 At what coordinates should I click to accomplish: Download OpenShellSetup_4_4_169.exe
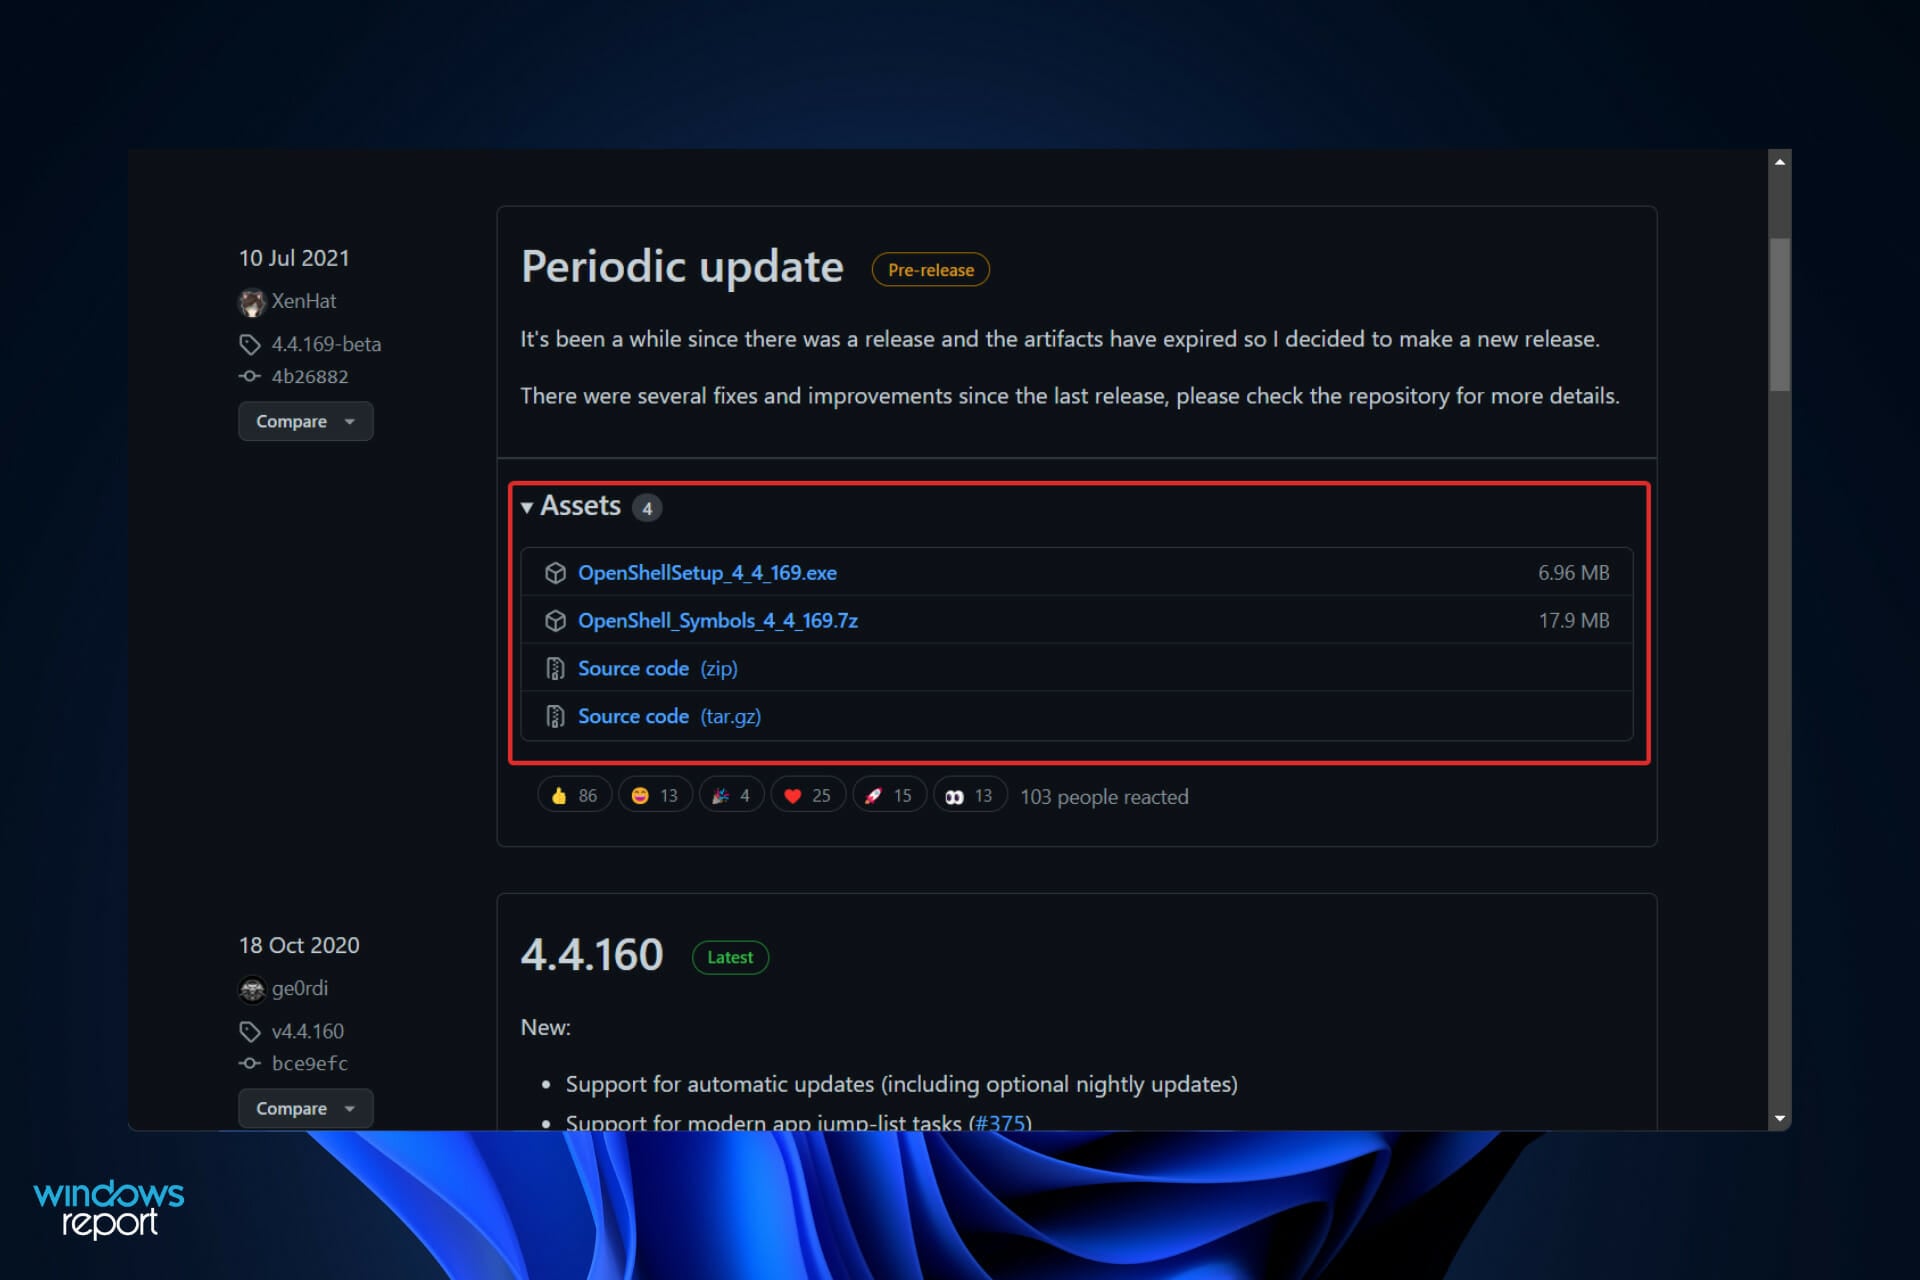pyautogui.click(x=708, y=572)
